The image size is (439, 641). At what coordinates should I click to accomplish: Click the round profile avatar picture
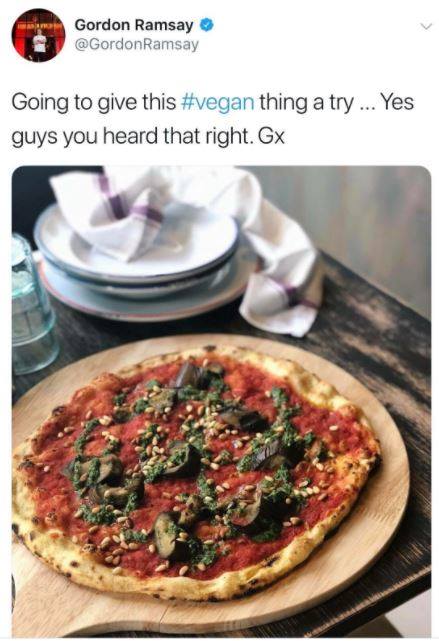38,35
